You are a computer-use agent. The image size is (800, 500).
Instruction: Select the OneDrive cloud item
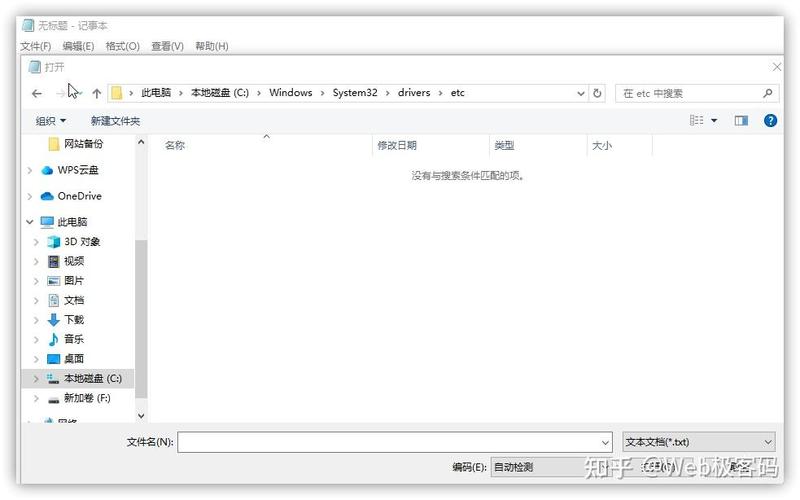(78, 196)
